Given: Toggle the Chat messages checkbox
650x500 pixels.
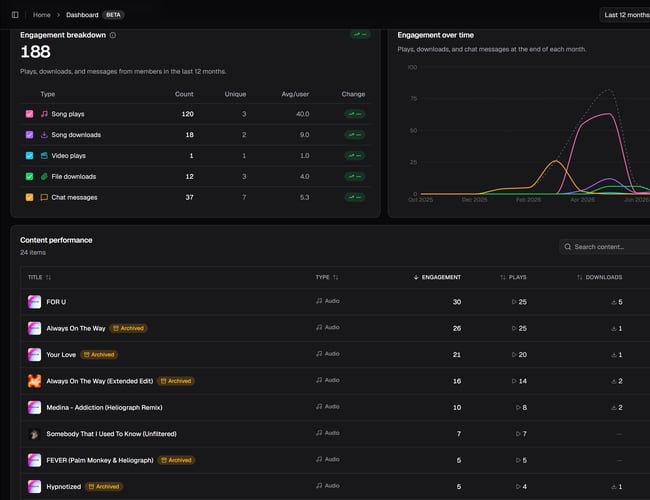Looking at the screenshot, I should 29,197.
